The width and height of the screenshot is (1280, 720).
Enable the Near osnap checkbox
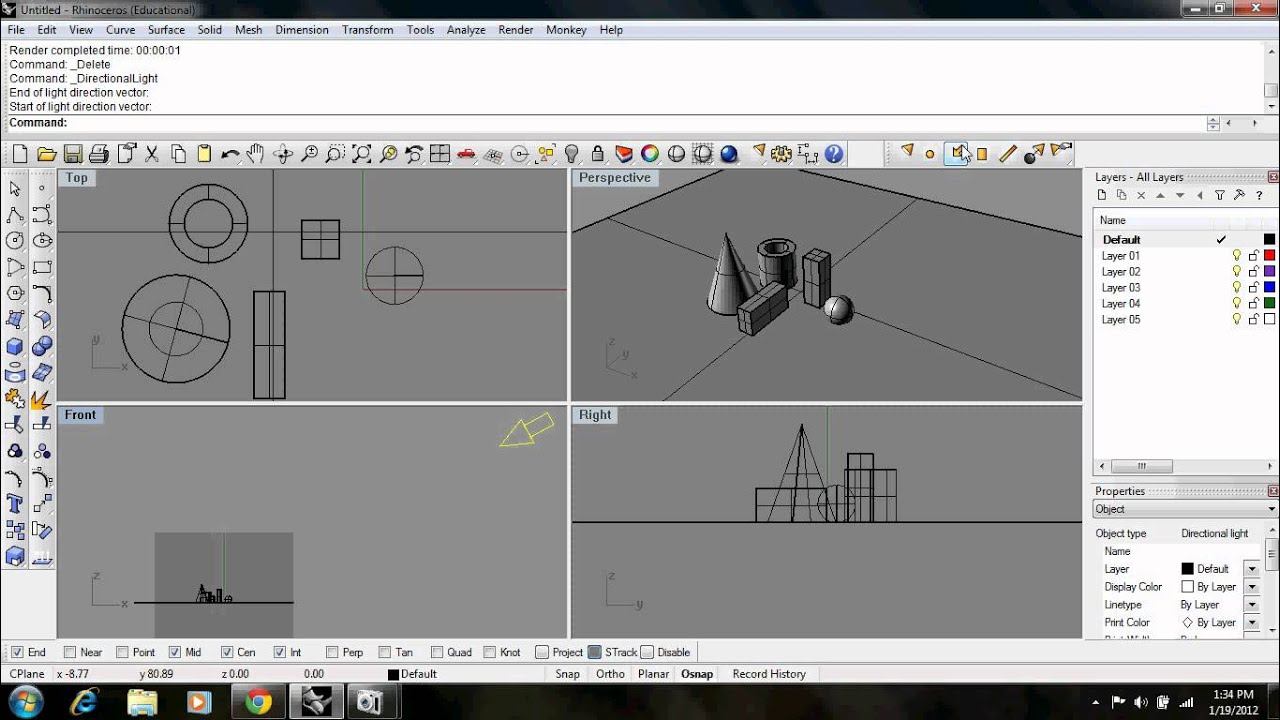[x=69, y=652]
